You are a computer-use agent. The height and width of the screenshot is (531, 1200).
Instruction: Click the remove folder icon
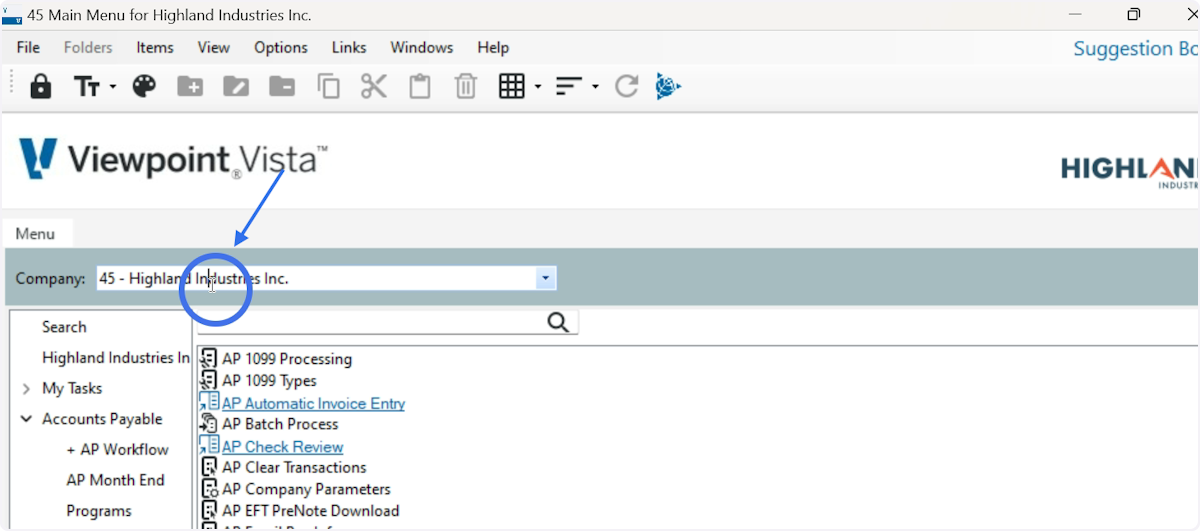coord(282,87)
